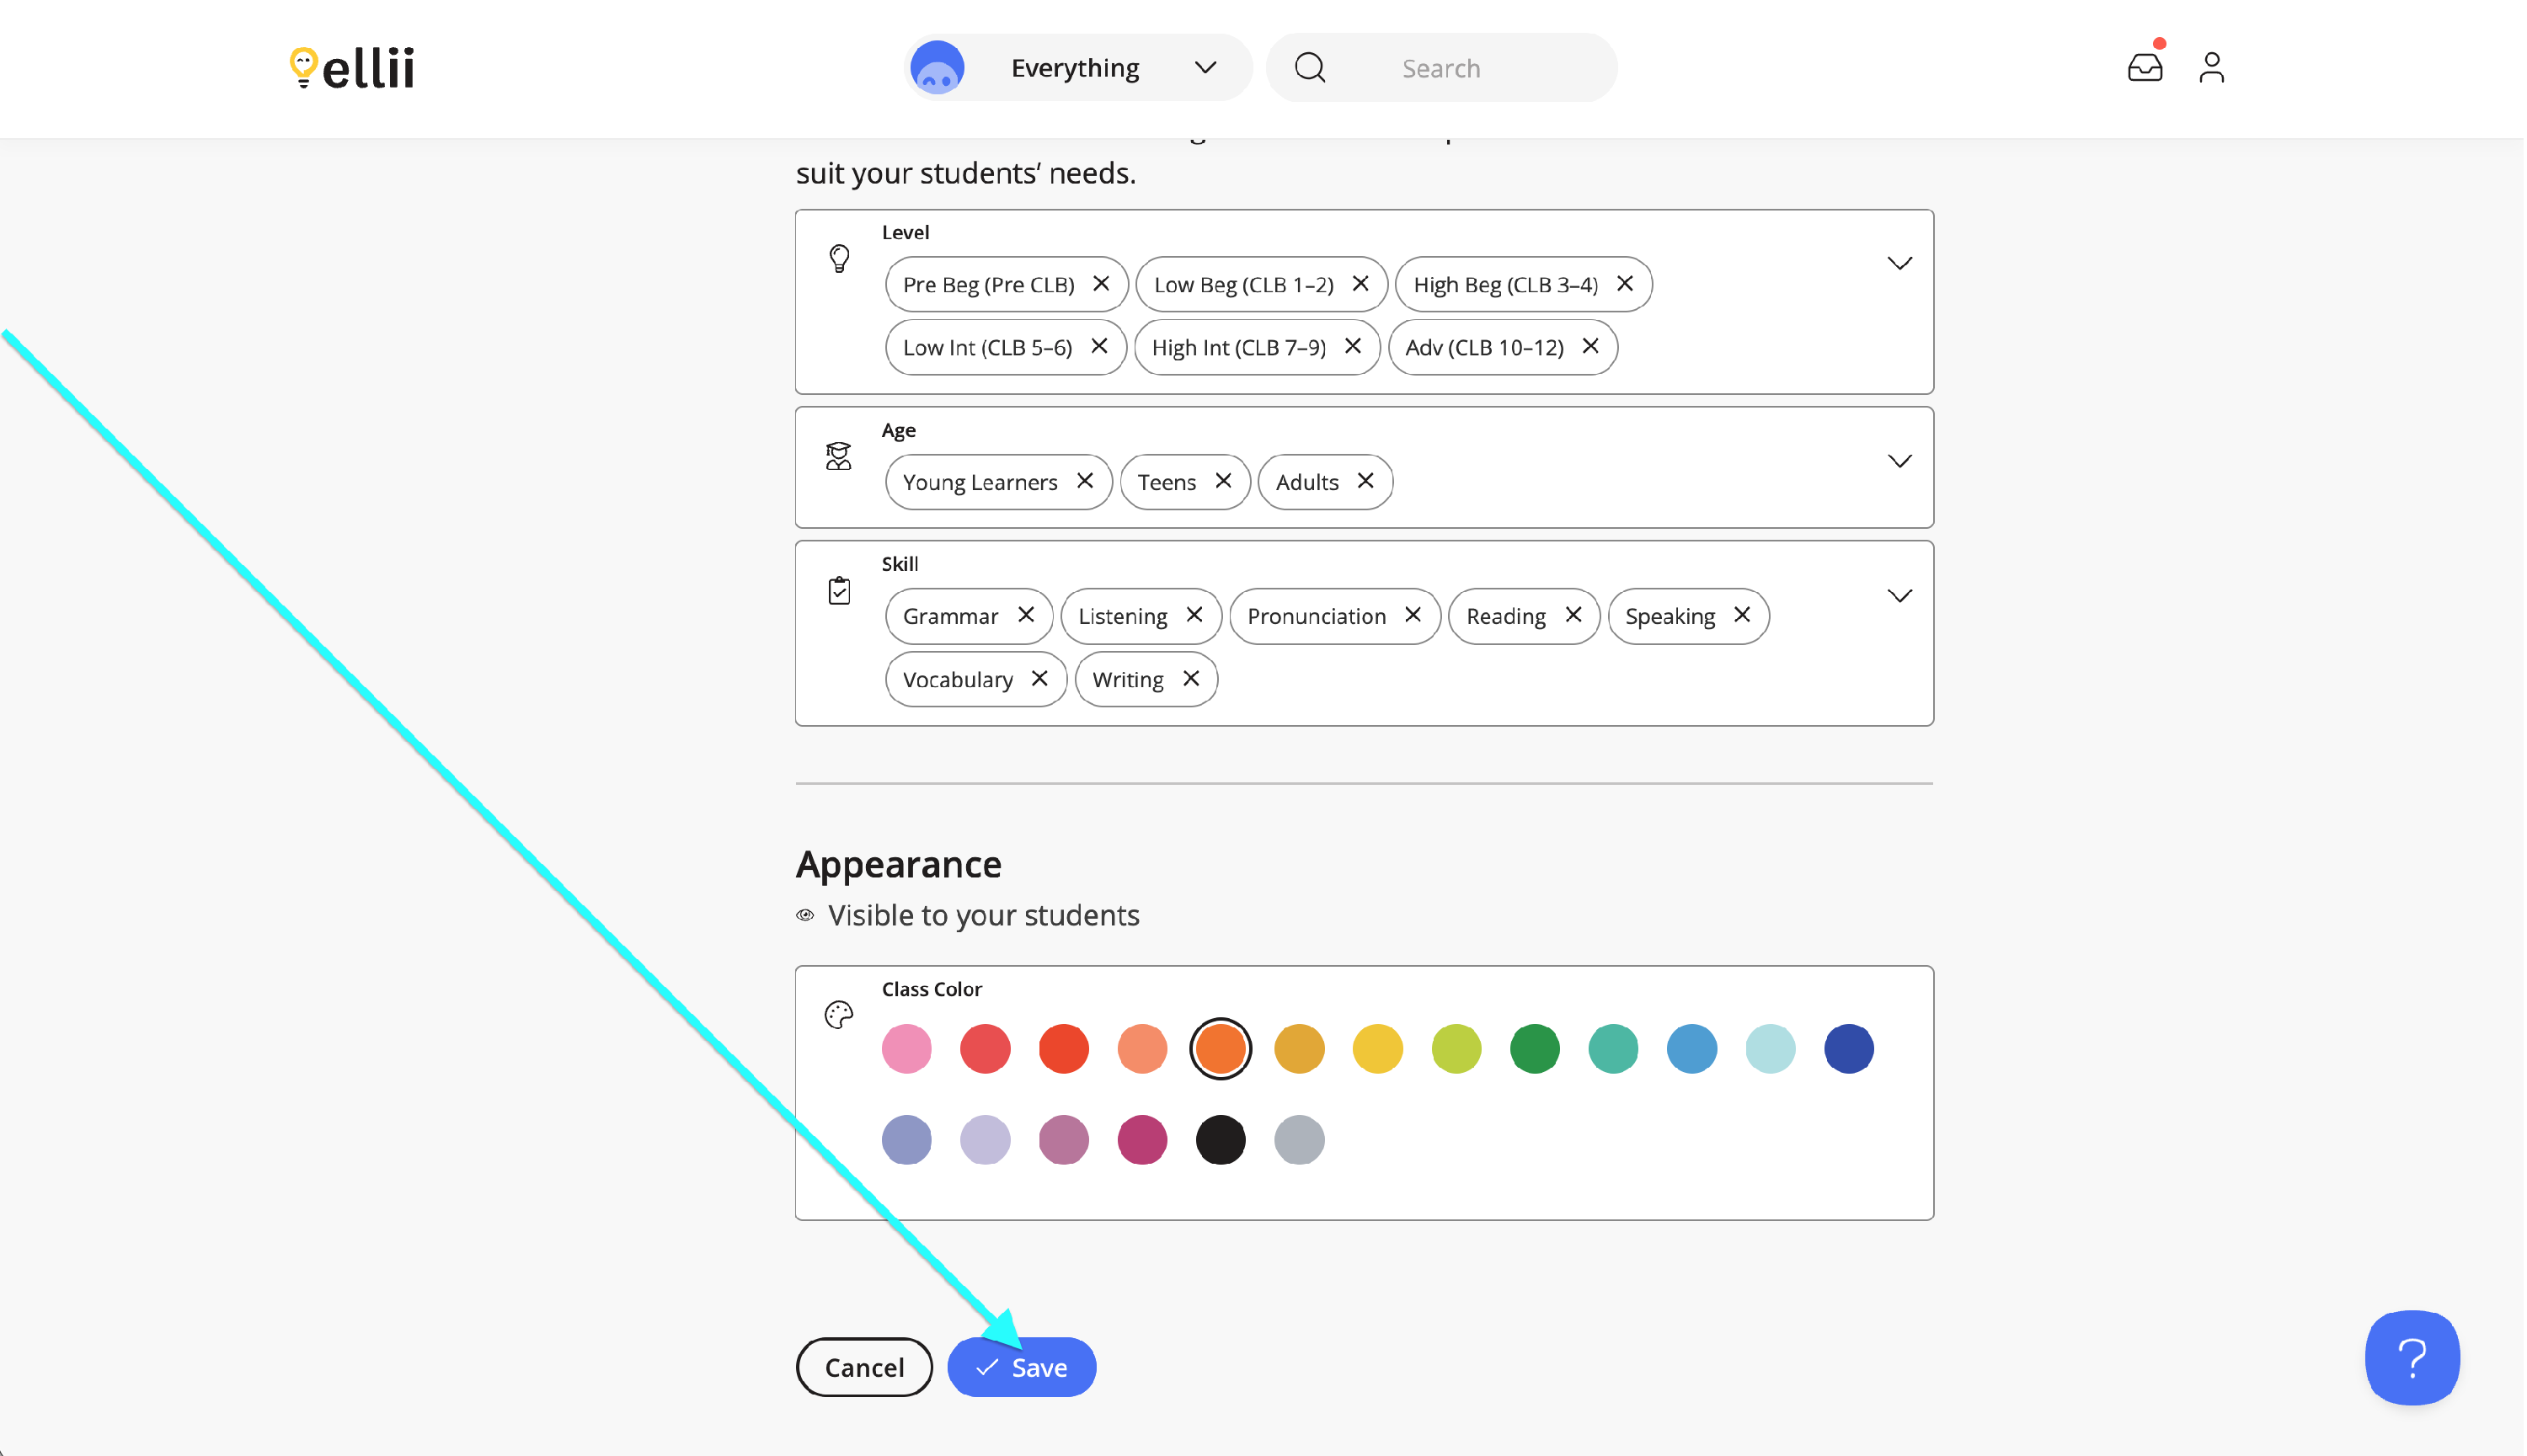
Task: Open the user profile icon
Action: coord(2211,67)
